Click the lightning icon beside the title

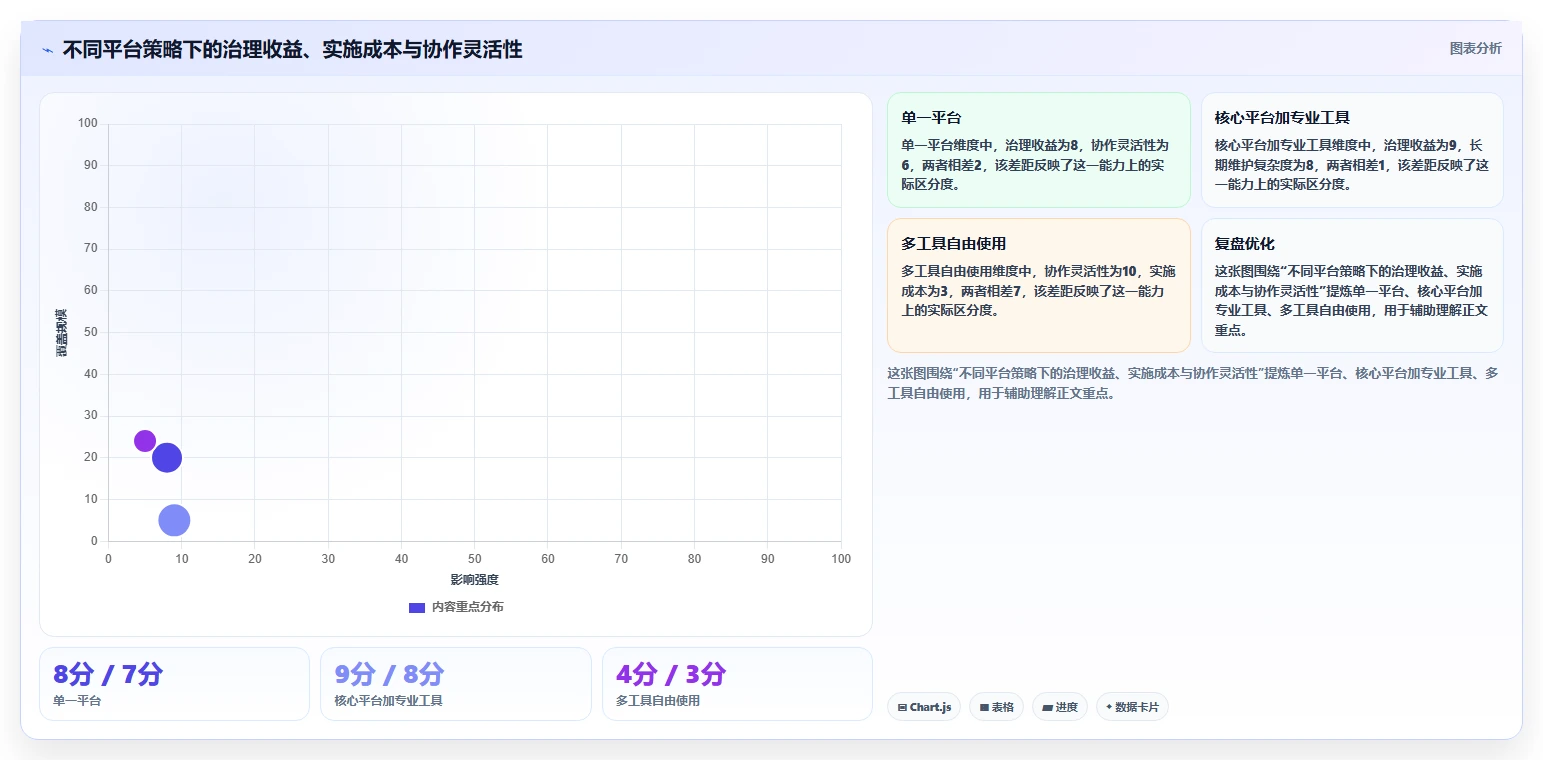tap(47, 50)
